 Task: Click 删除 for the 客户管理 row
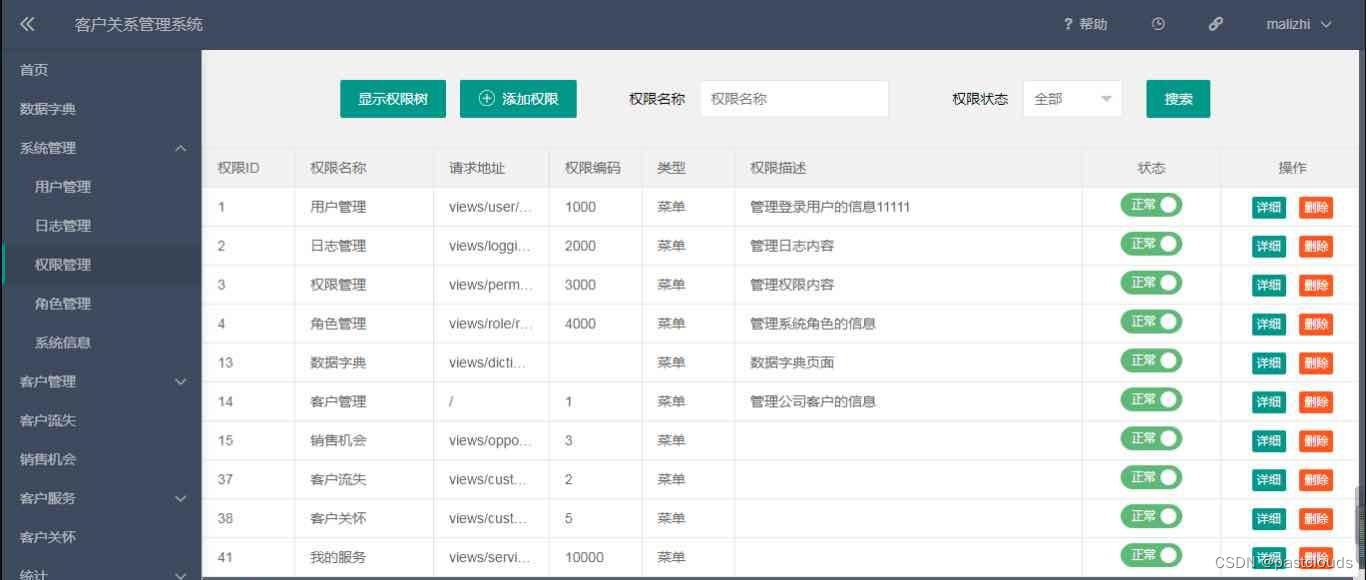point(1316,403)
